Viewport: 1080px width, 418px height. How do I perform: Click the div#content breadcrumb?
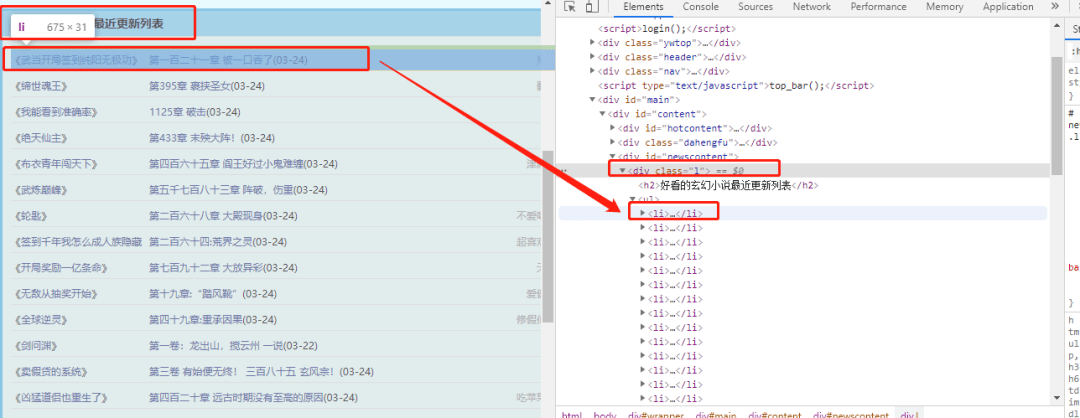click(x=775, y=416)
